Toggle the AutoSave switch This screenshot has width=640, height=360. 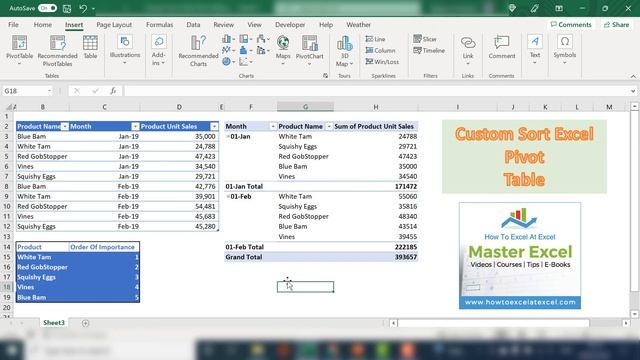click(x=47, y=8)
